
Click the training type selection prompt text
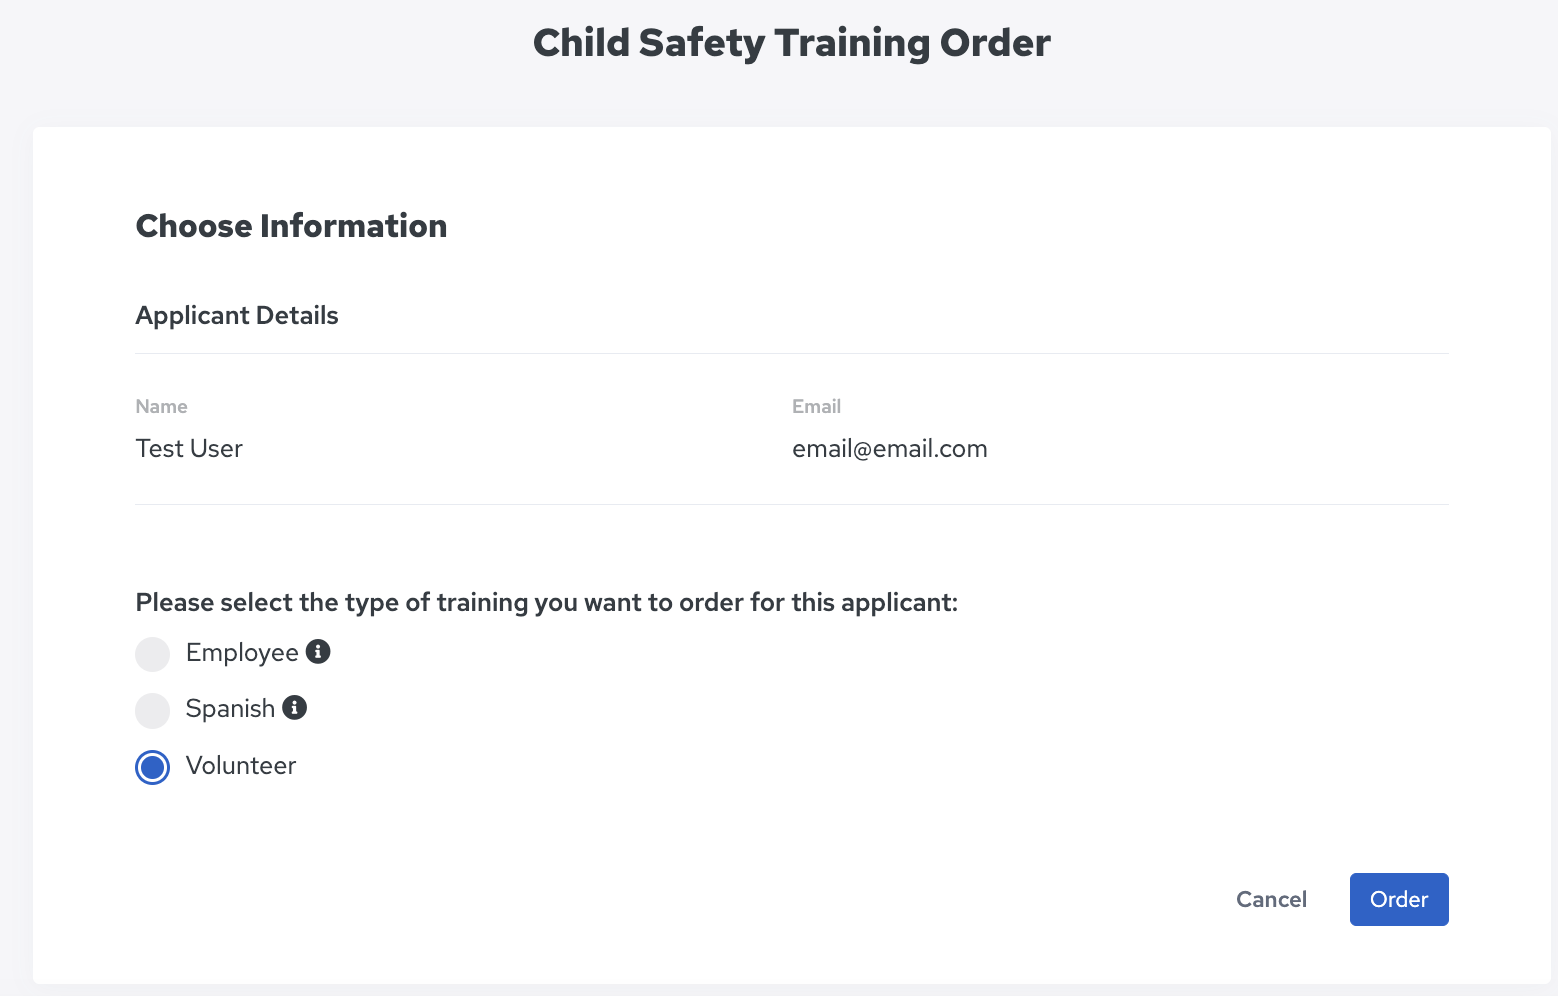tap(547, 603)
